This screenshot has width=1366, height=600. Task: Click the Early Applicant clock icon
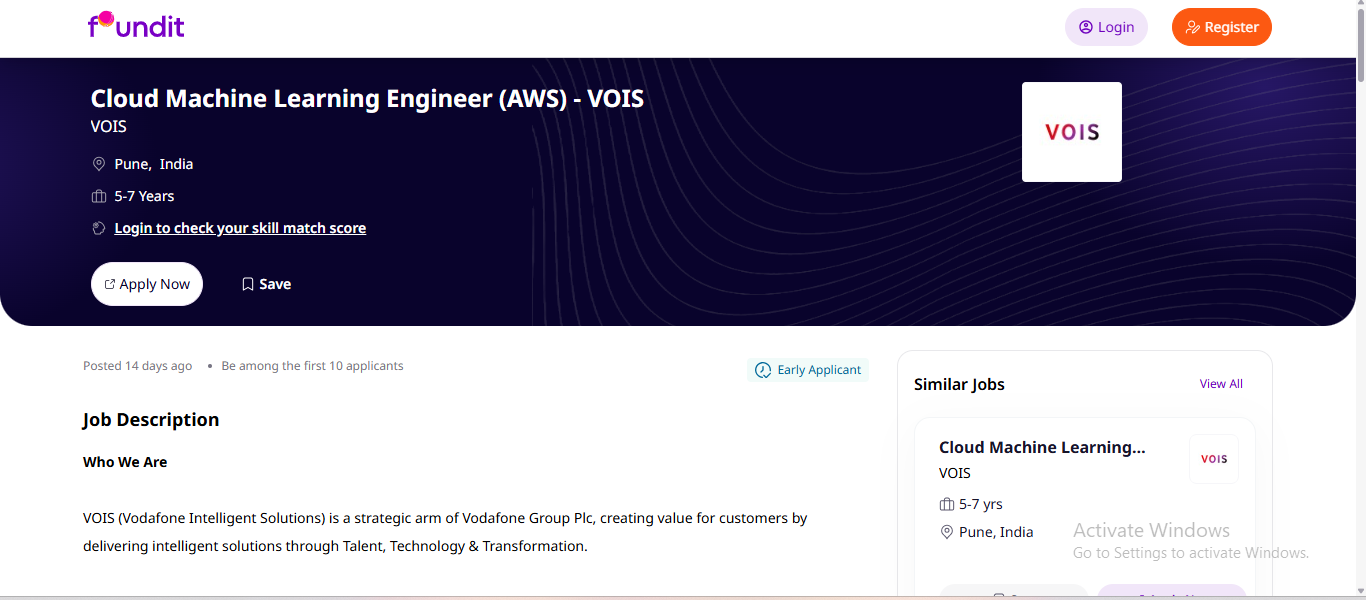(763, 370)
